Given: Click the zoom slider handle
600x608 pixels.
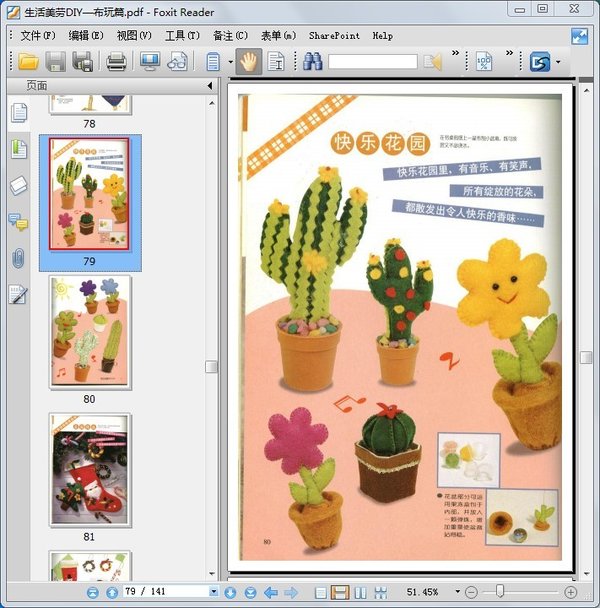Looking at the screenshot, I should coord(499,592).
